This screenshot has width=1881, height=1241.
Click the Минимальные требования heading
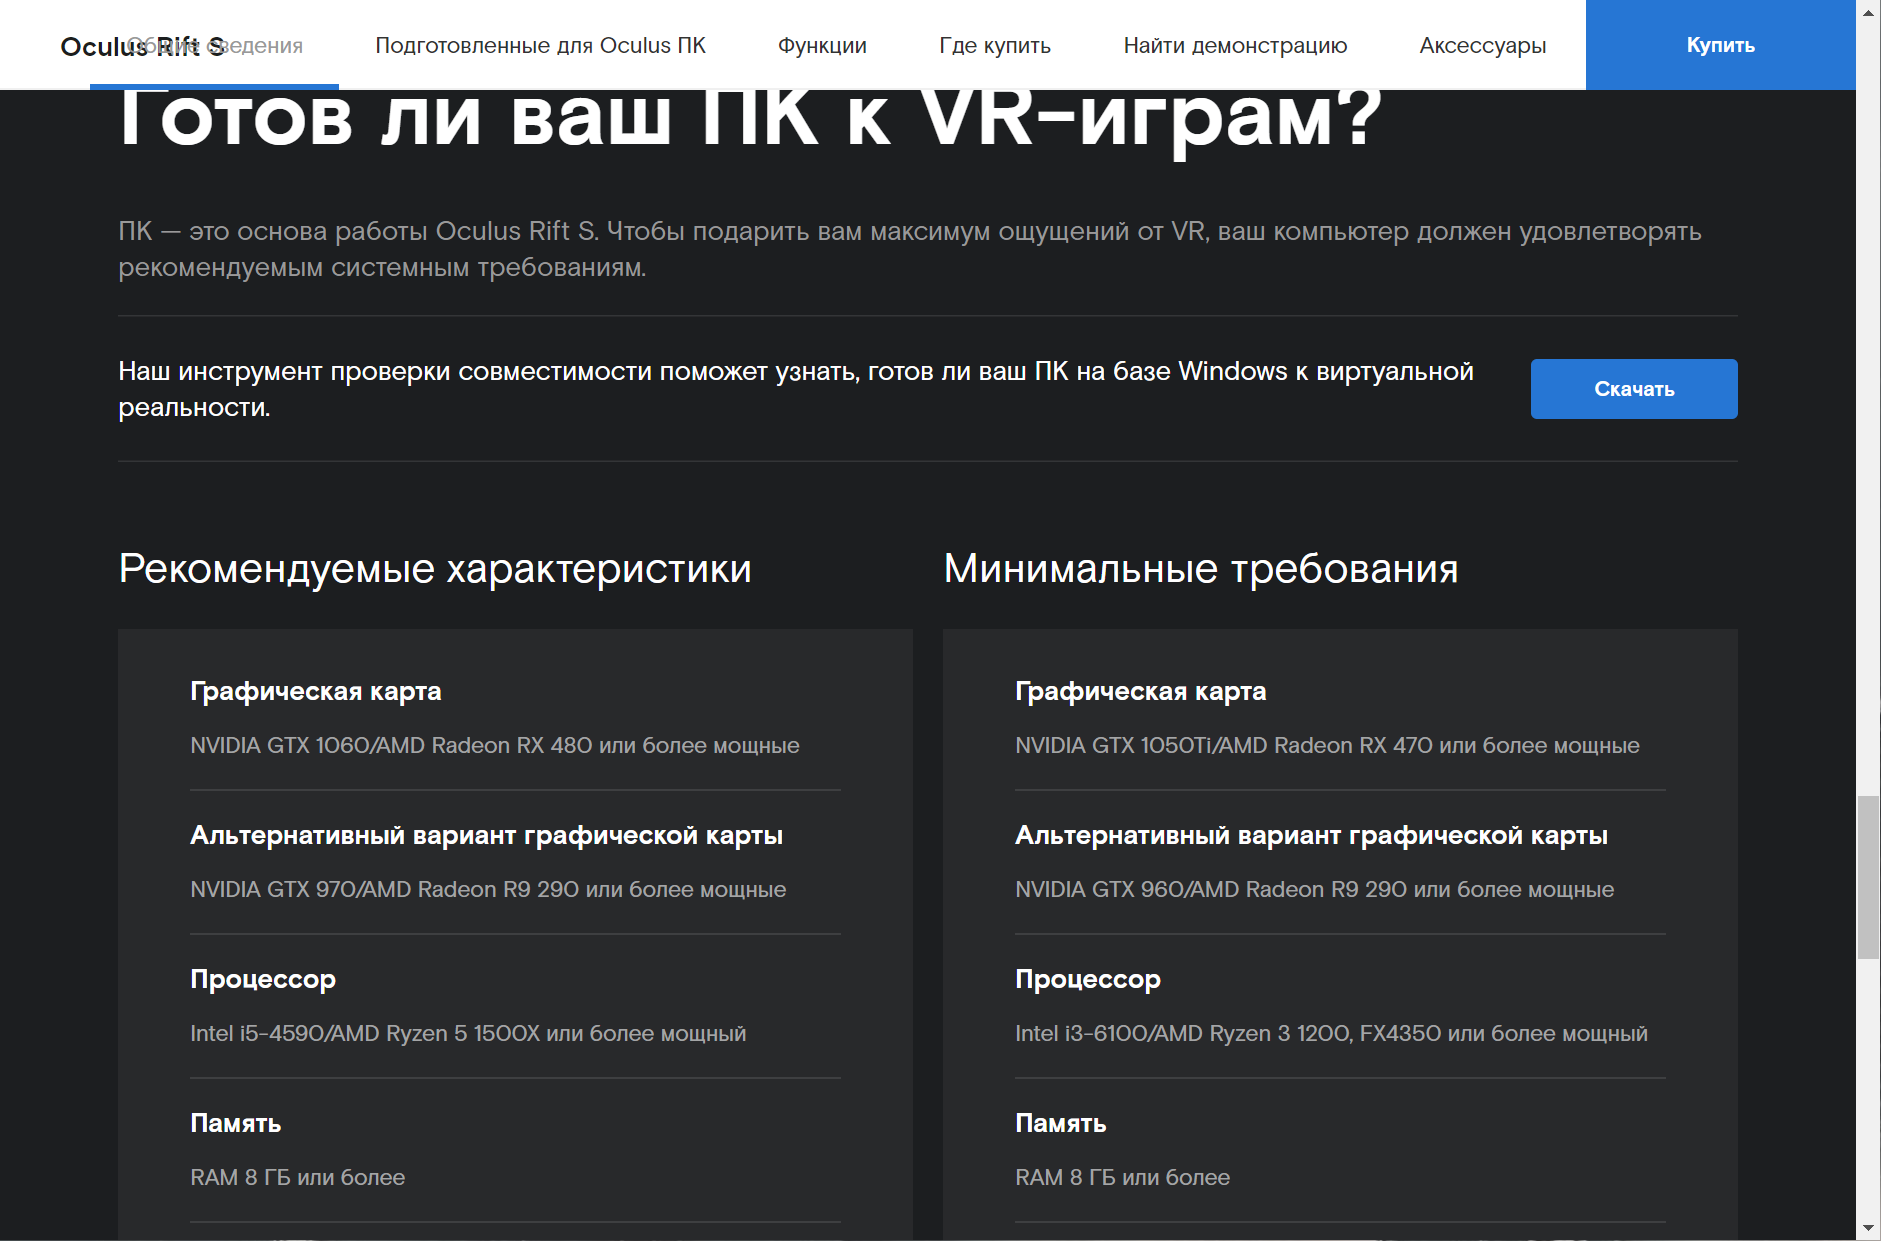pos(1201,568)
